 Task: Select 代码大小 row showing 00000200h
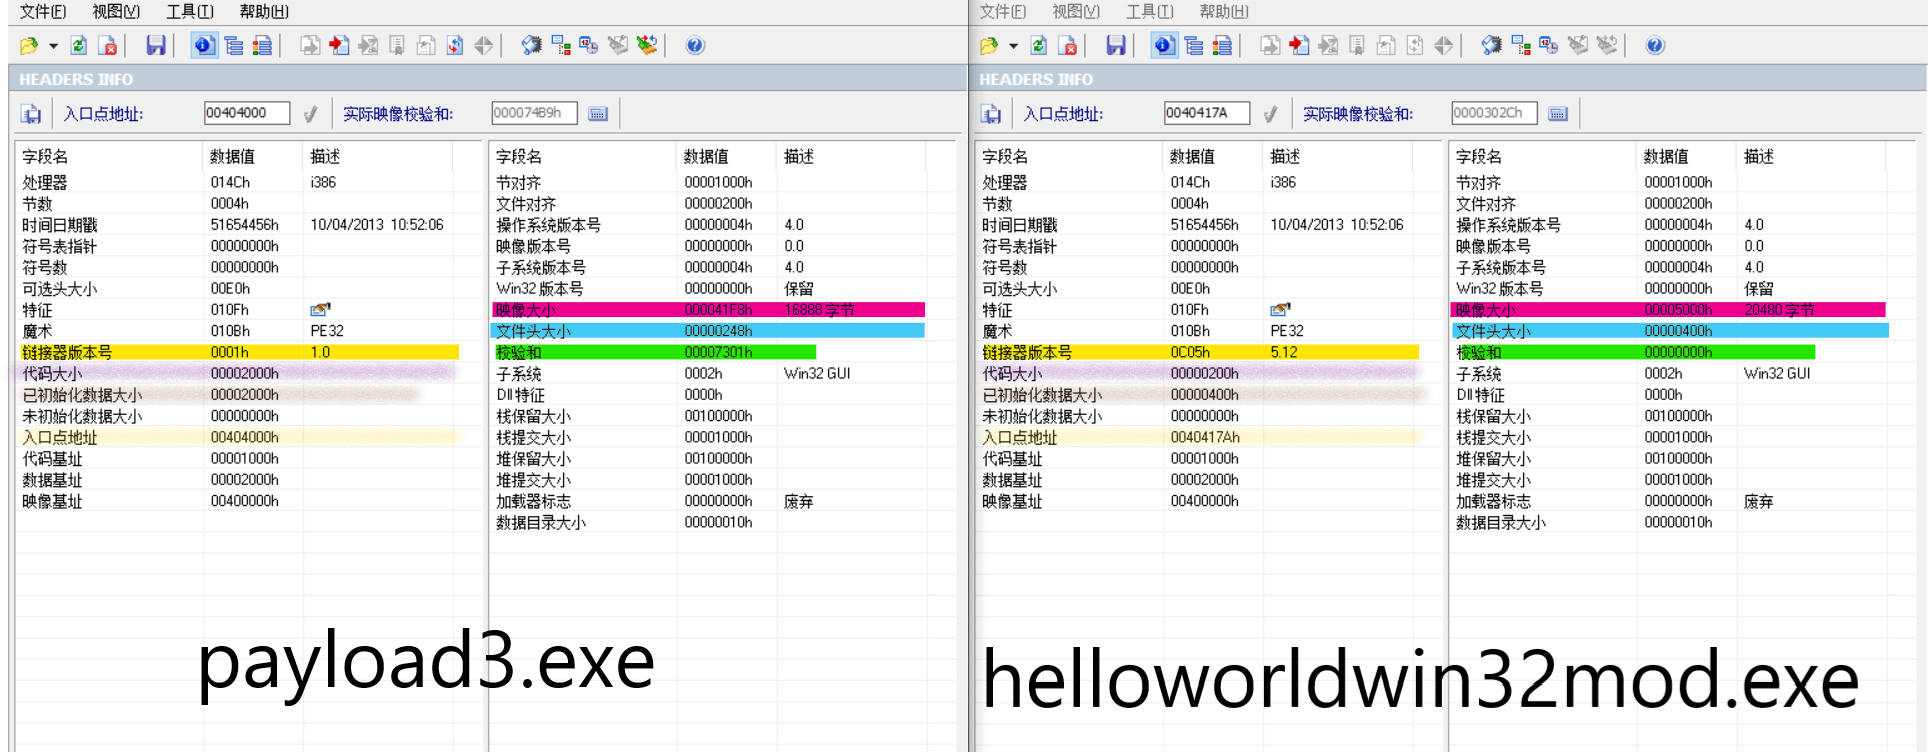pyautogui.click(x=1199, y=373)
